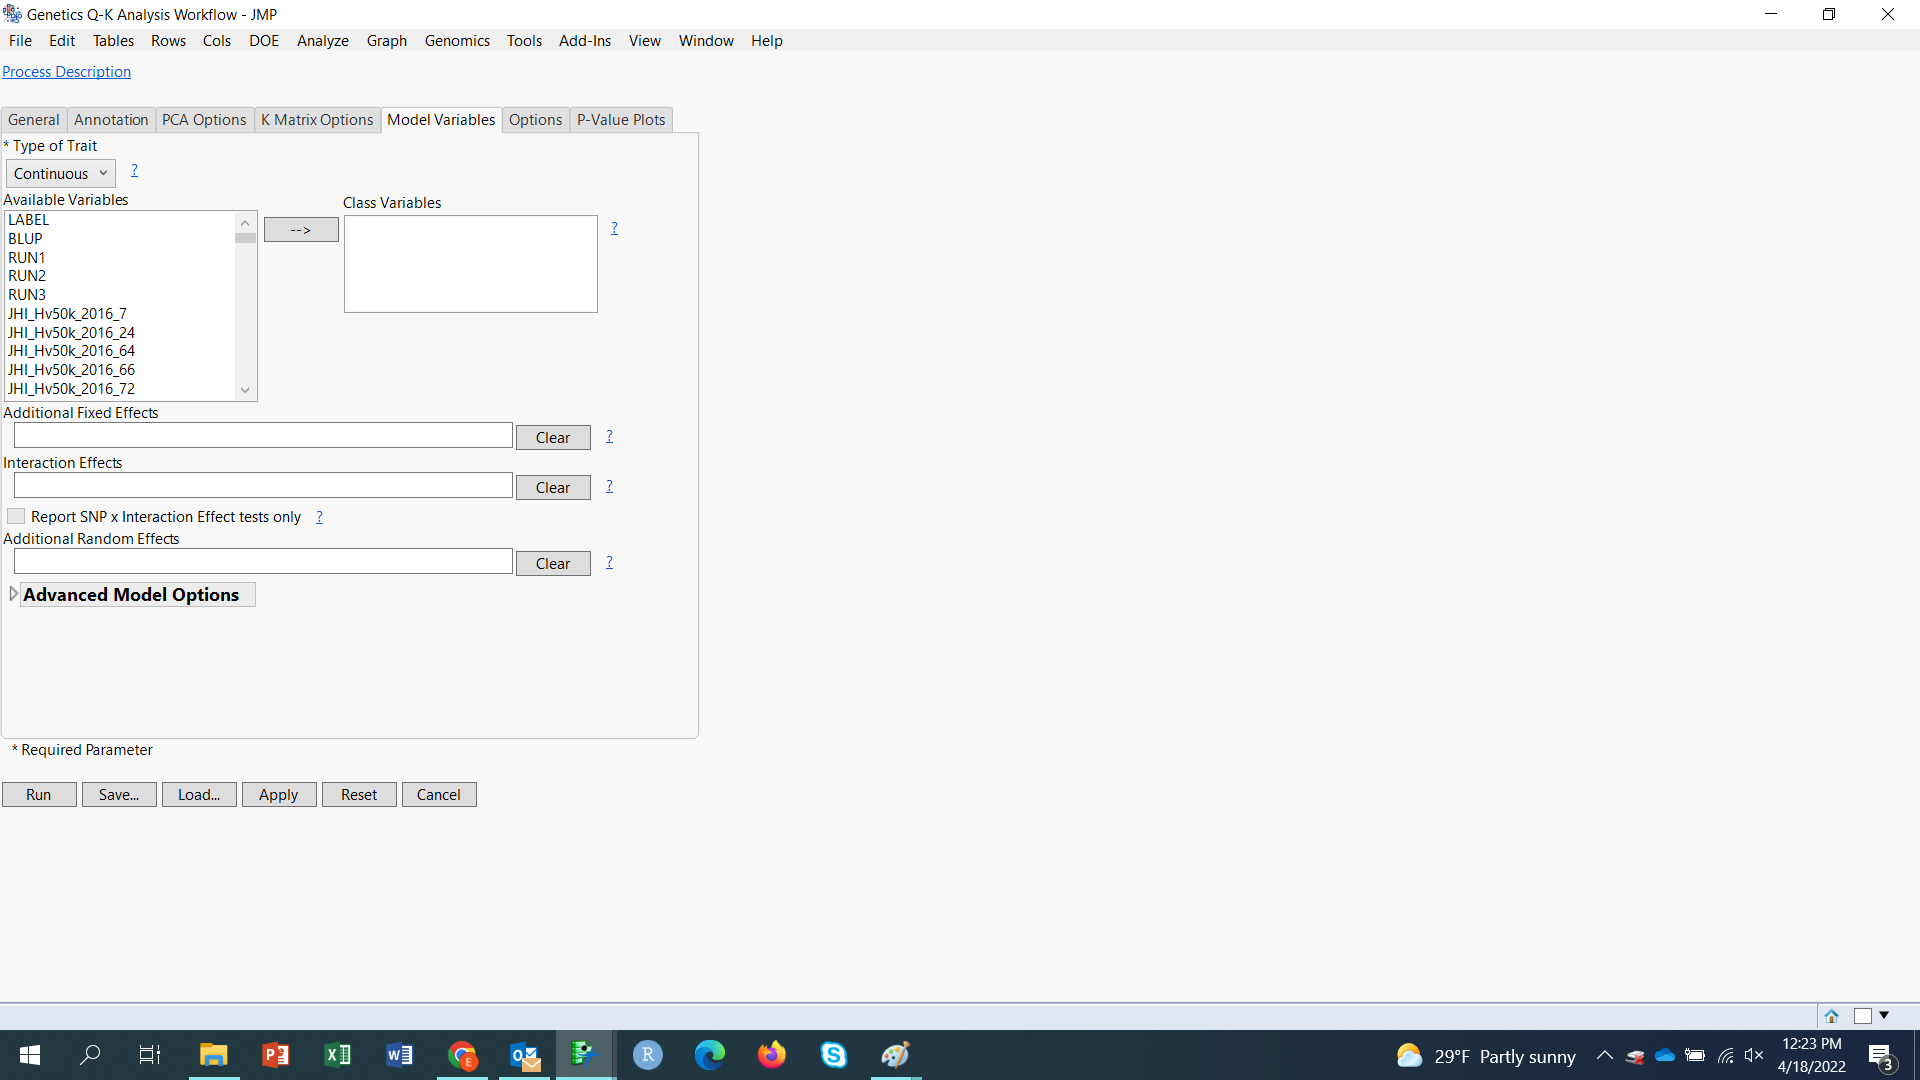Open PowerPoint from the taskbar

coord(275,1055)
